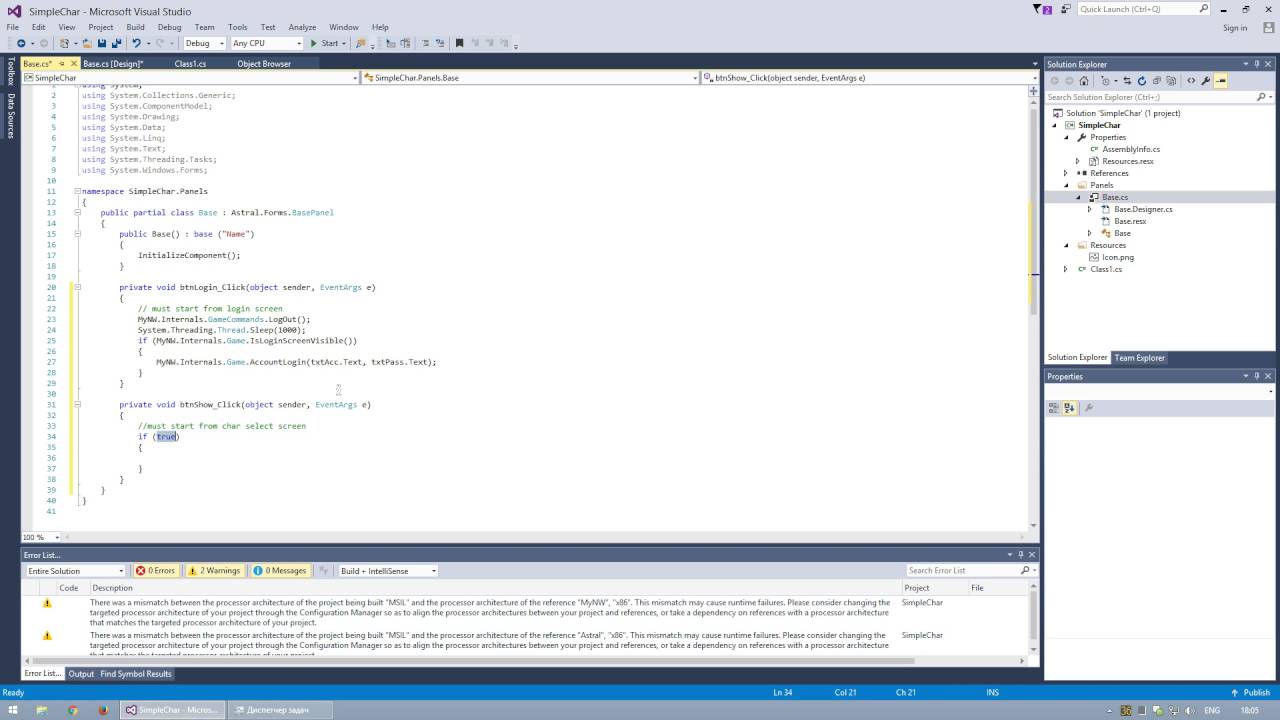1280x720 pixels.
Task: Toggle Show All Files in Solution Explorer
Action: 1170,81
